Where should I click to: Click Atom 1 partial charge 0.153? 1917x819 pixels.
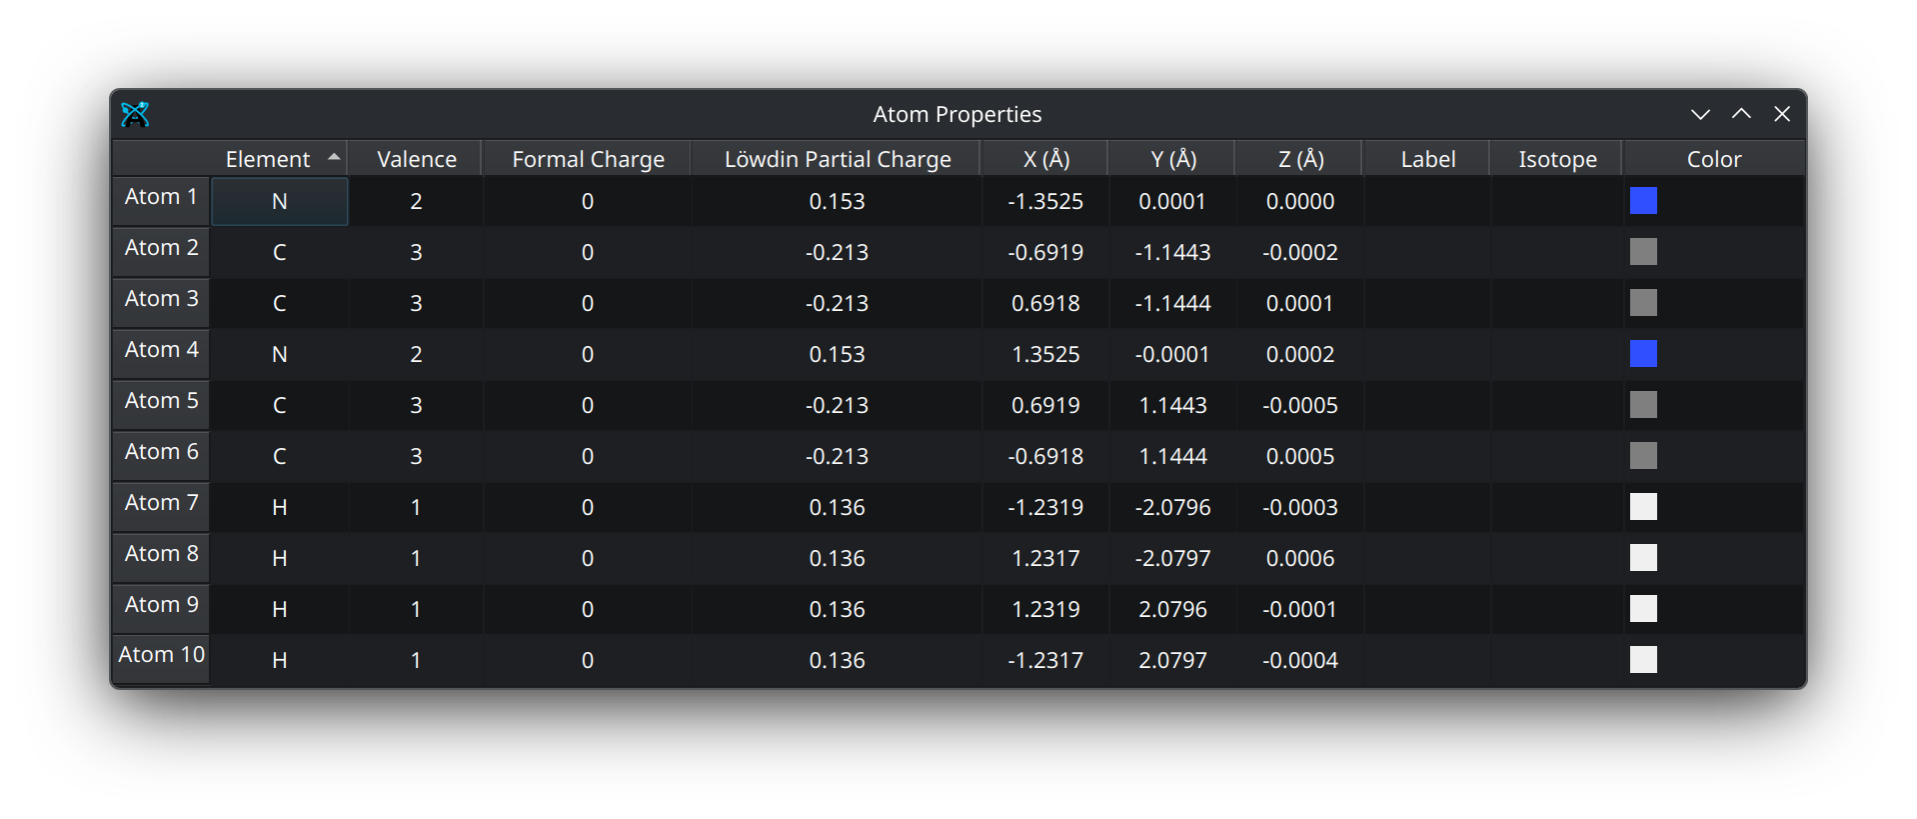(836, 202)
